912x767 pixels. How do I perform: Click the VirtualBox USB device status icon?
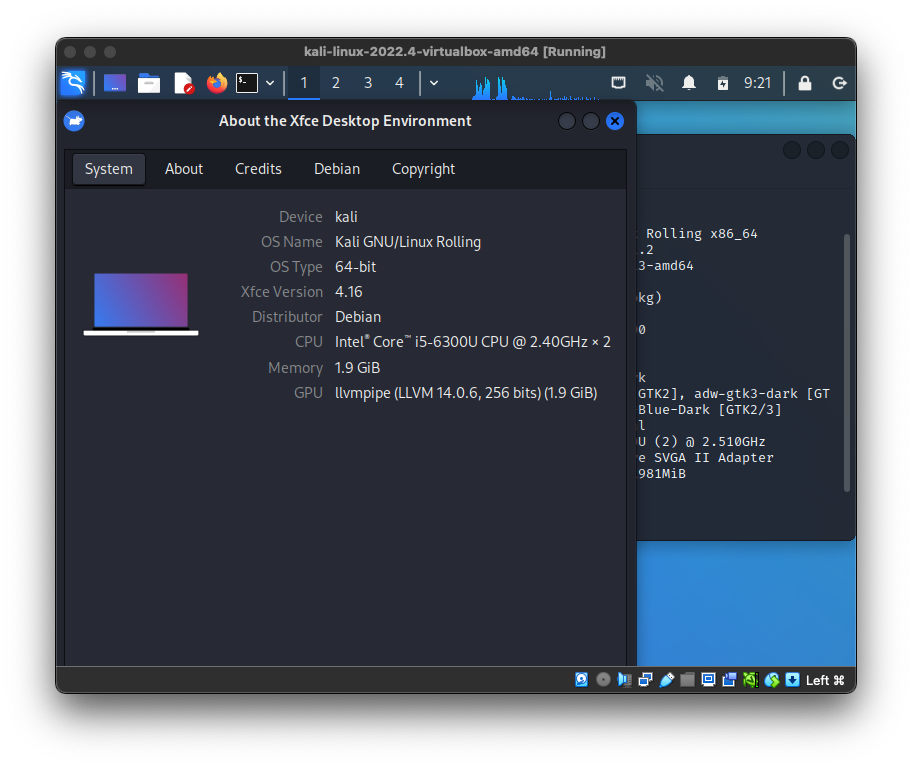665,680
